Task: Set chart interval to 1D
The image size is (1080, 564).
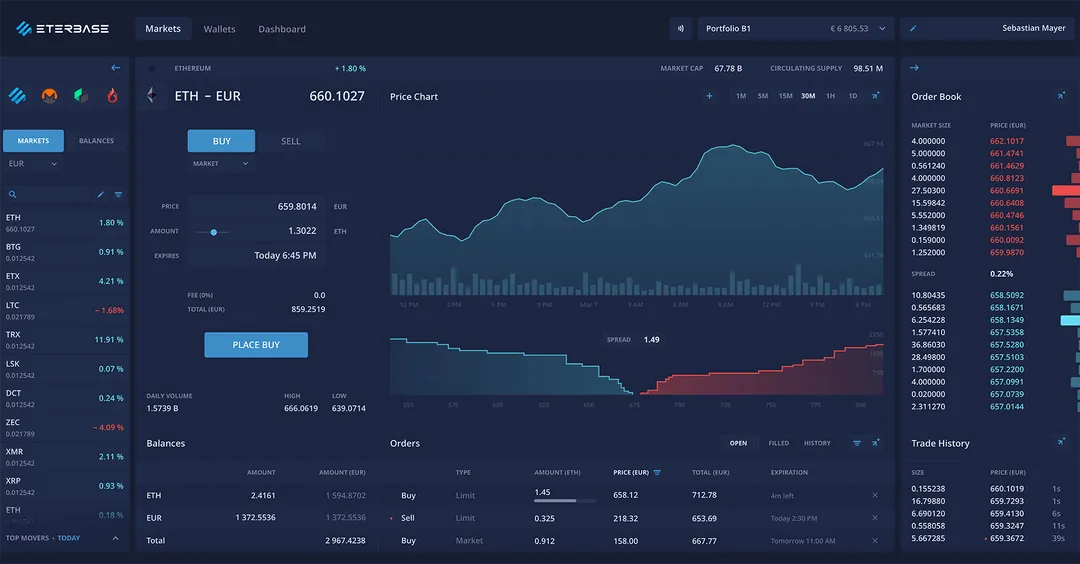Action: click(x=853, y=96)
